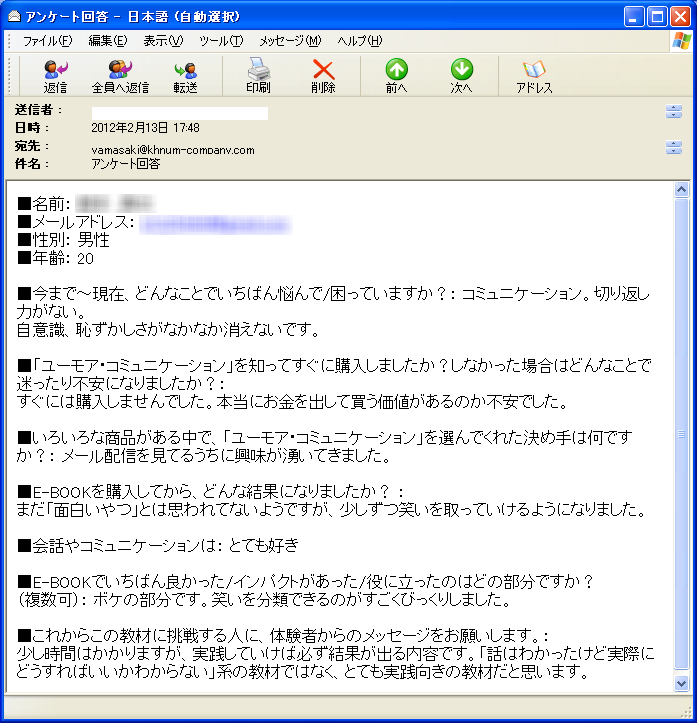Click the Forward (転送) icon
This screenshot has height=723, width=697.
[x=185, y=76]
